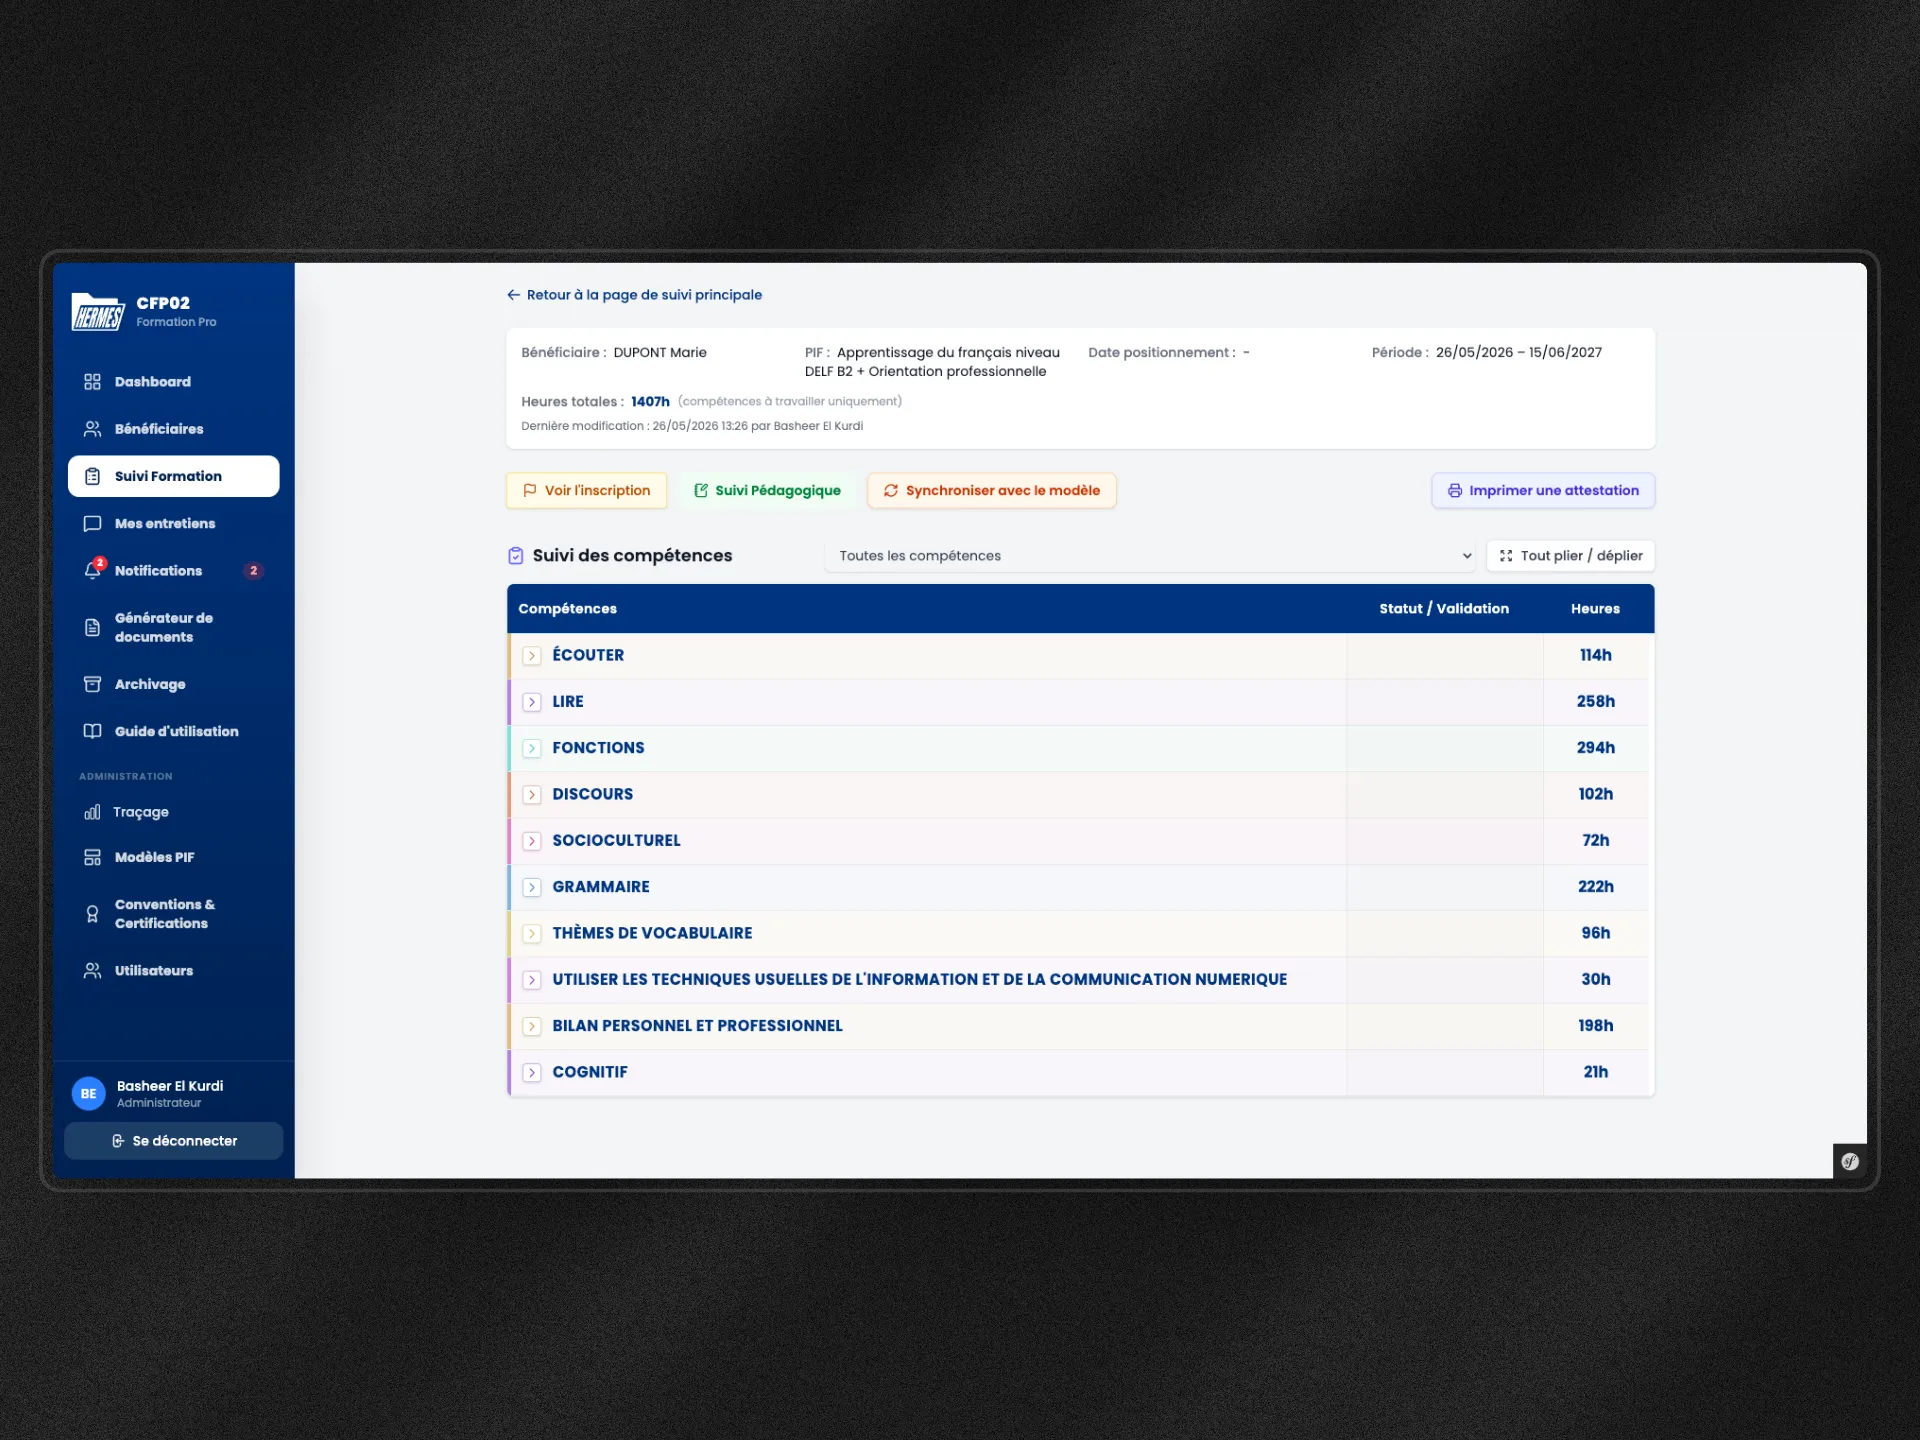Expand the SOCIOCULTUREL competence row
Screen dimensions: 1920x1440
pyautogui.click(x=532, y=841)
